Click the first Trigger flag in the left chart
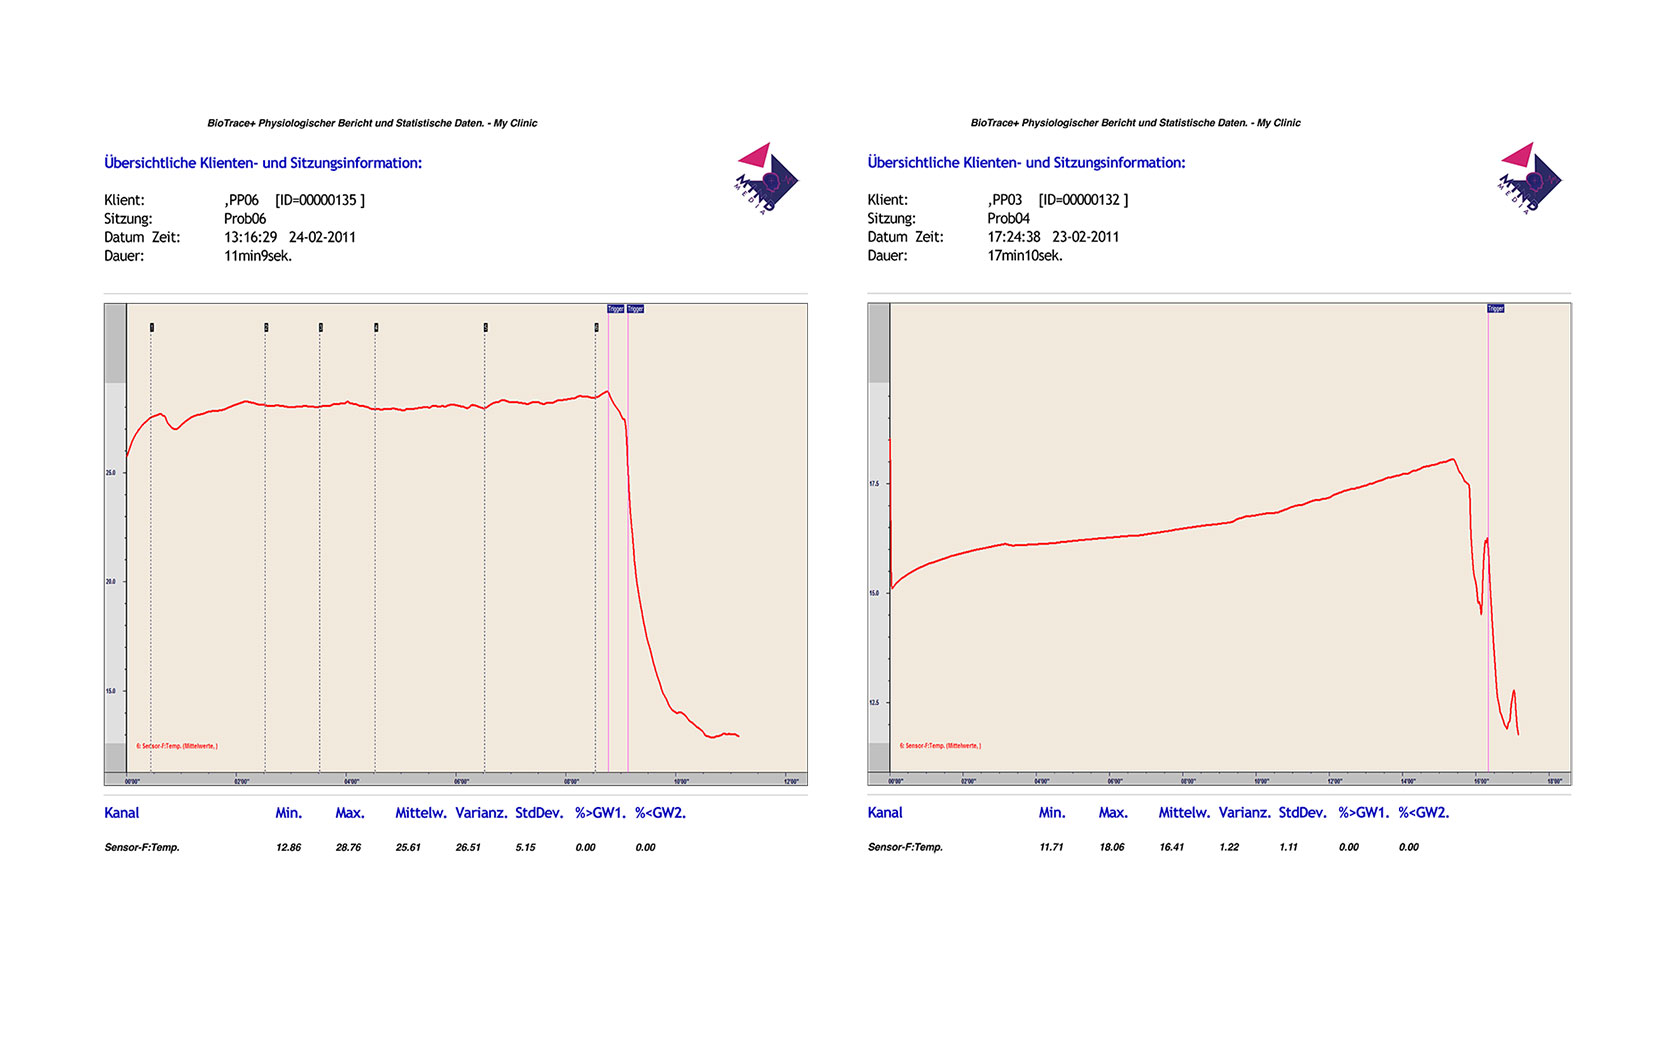 (x=616, y=309)
